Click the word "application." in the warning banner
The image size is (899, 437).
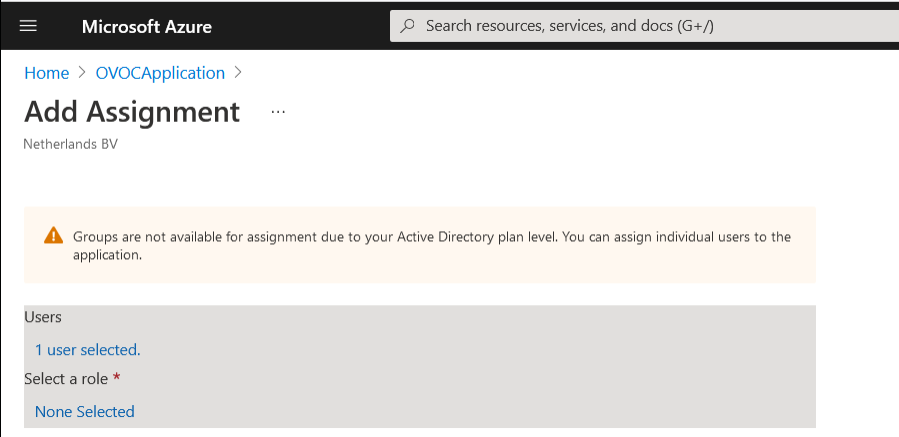click(x=107, y=255)
